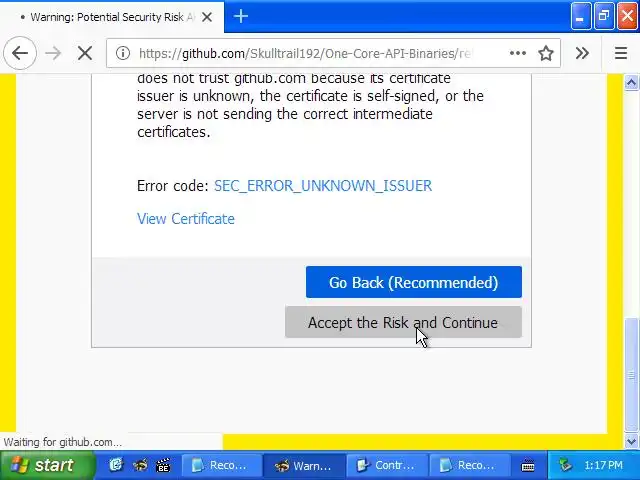Launch the browser quick launch icon

click(140, 465)
